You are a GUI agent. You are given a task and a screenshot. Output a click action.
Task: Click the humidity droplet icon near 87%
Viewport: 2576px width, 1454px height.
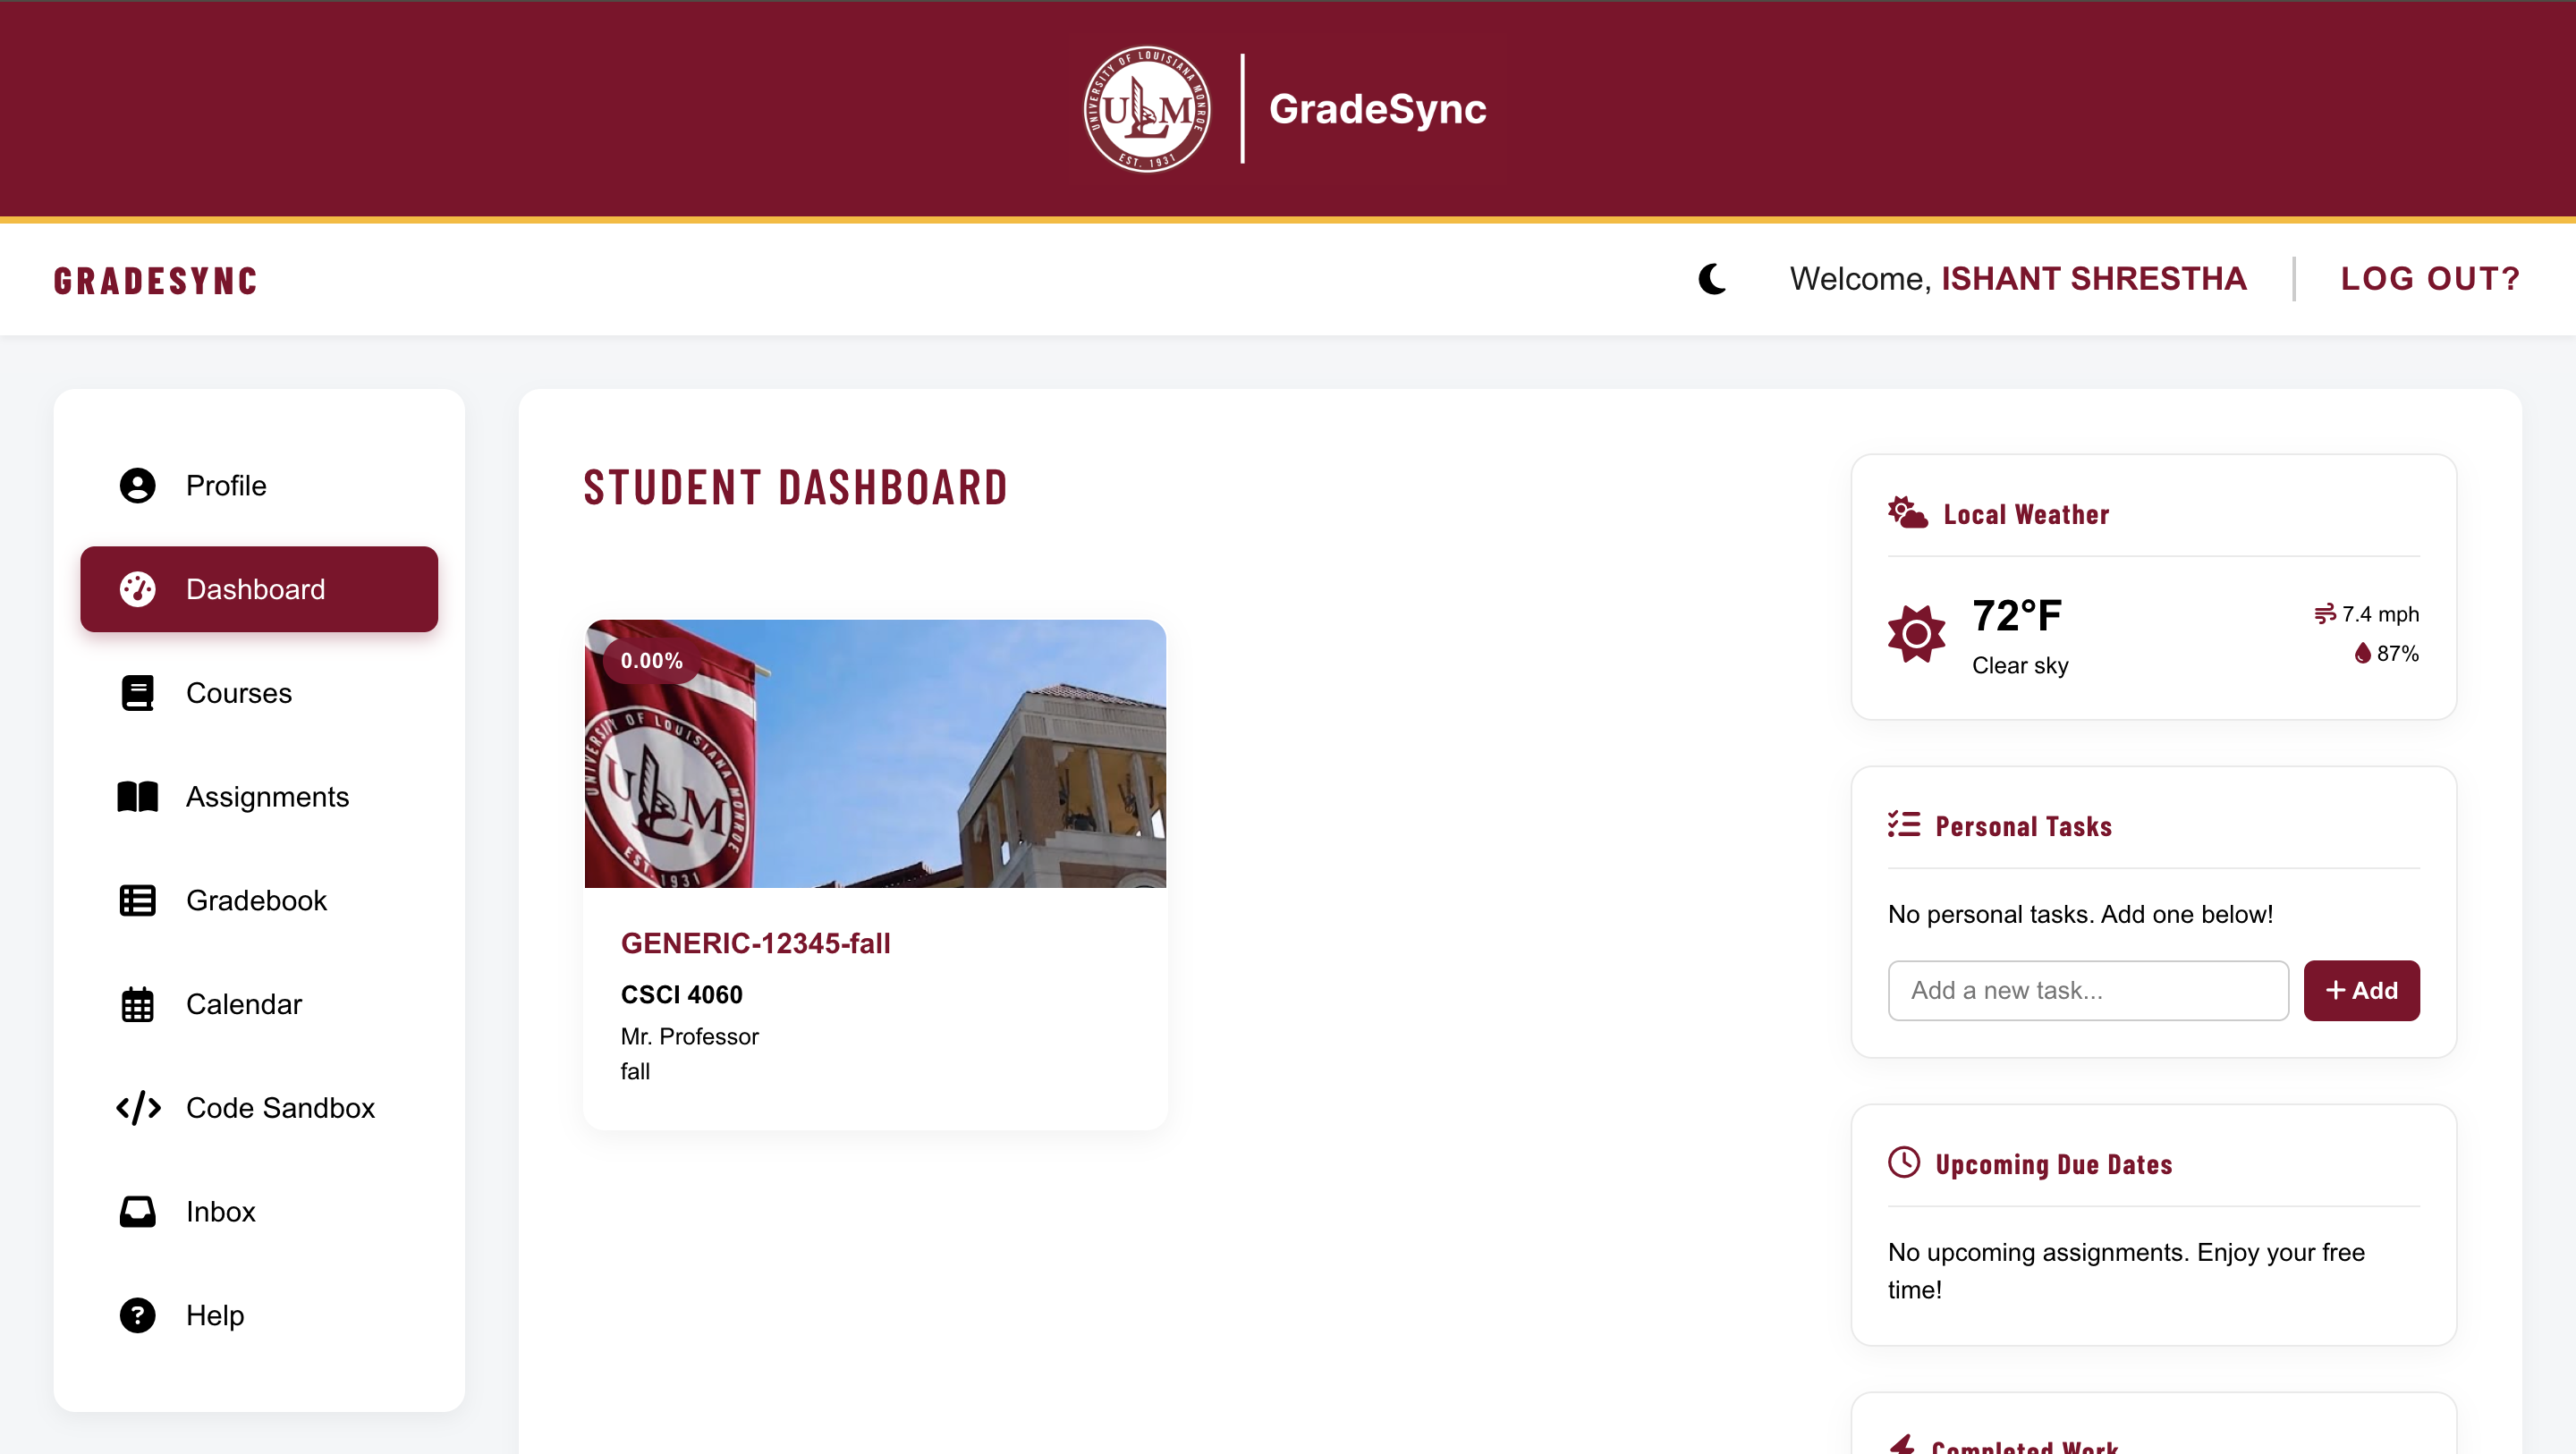(x=2362, y=653)
